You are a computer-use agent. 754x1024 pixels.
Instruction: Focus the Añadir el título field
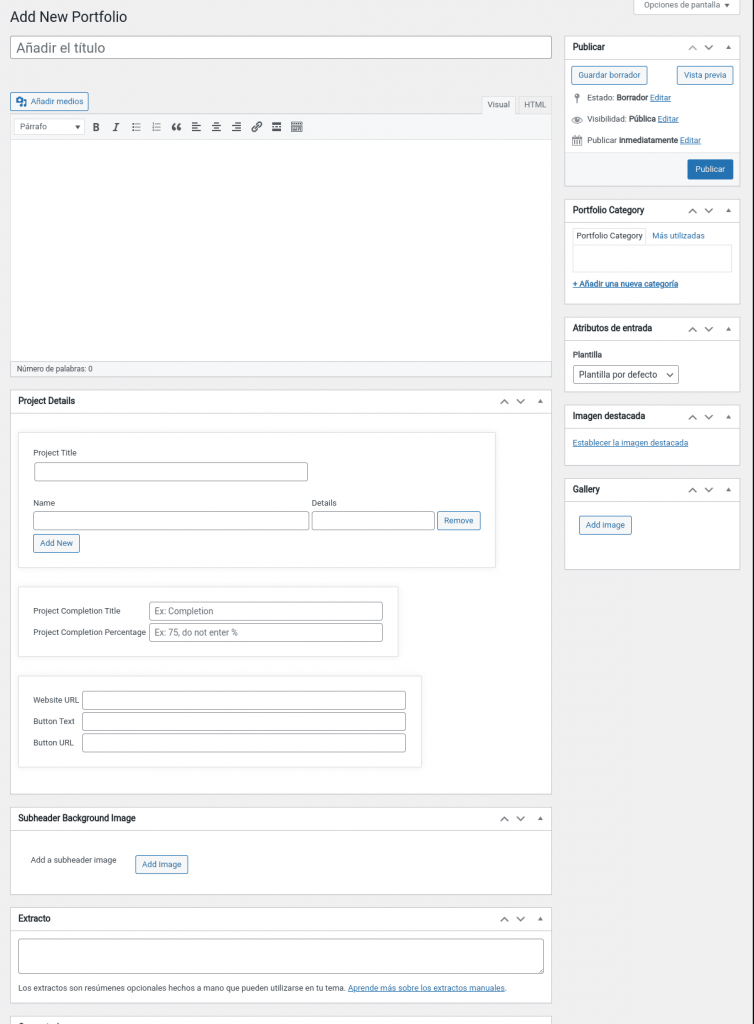click(x=281, y=48)
